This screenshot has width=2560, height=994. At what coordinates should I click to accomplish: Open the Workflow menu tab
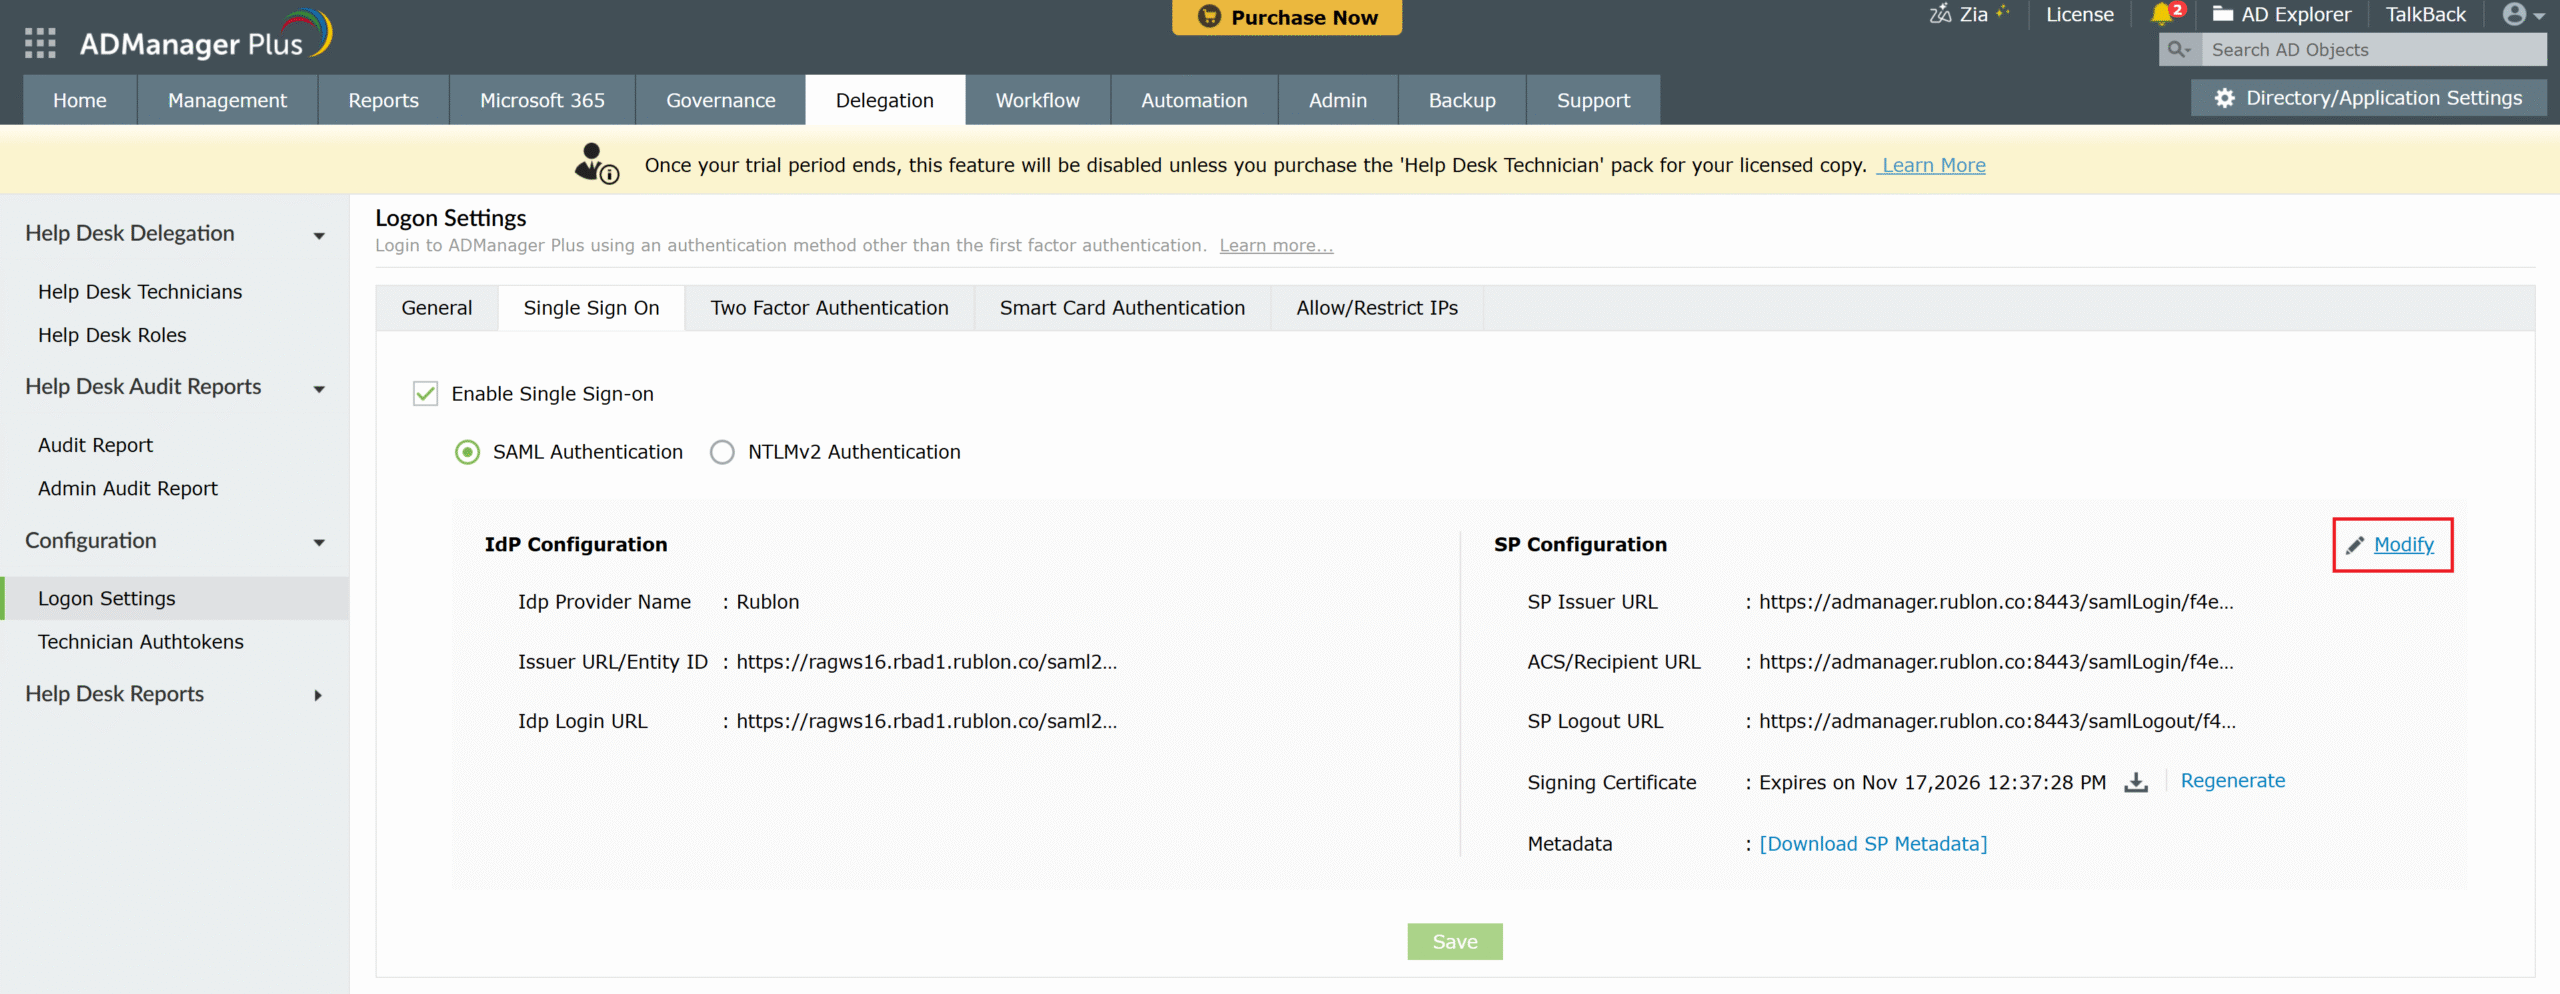click(1037, 100)
